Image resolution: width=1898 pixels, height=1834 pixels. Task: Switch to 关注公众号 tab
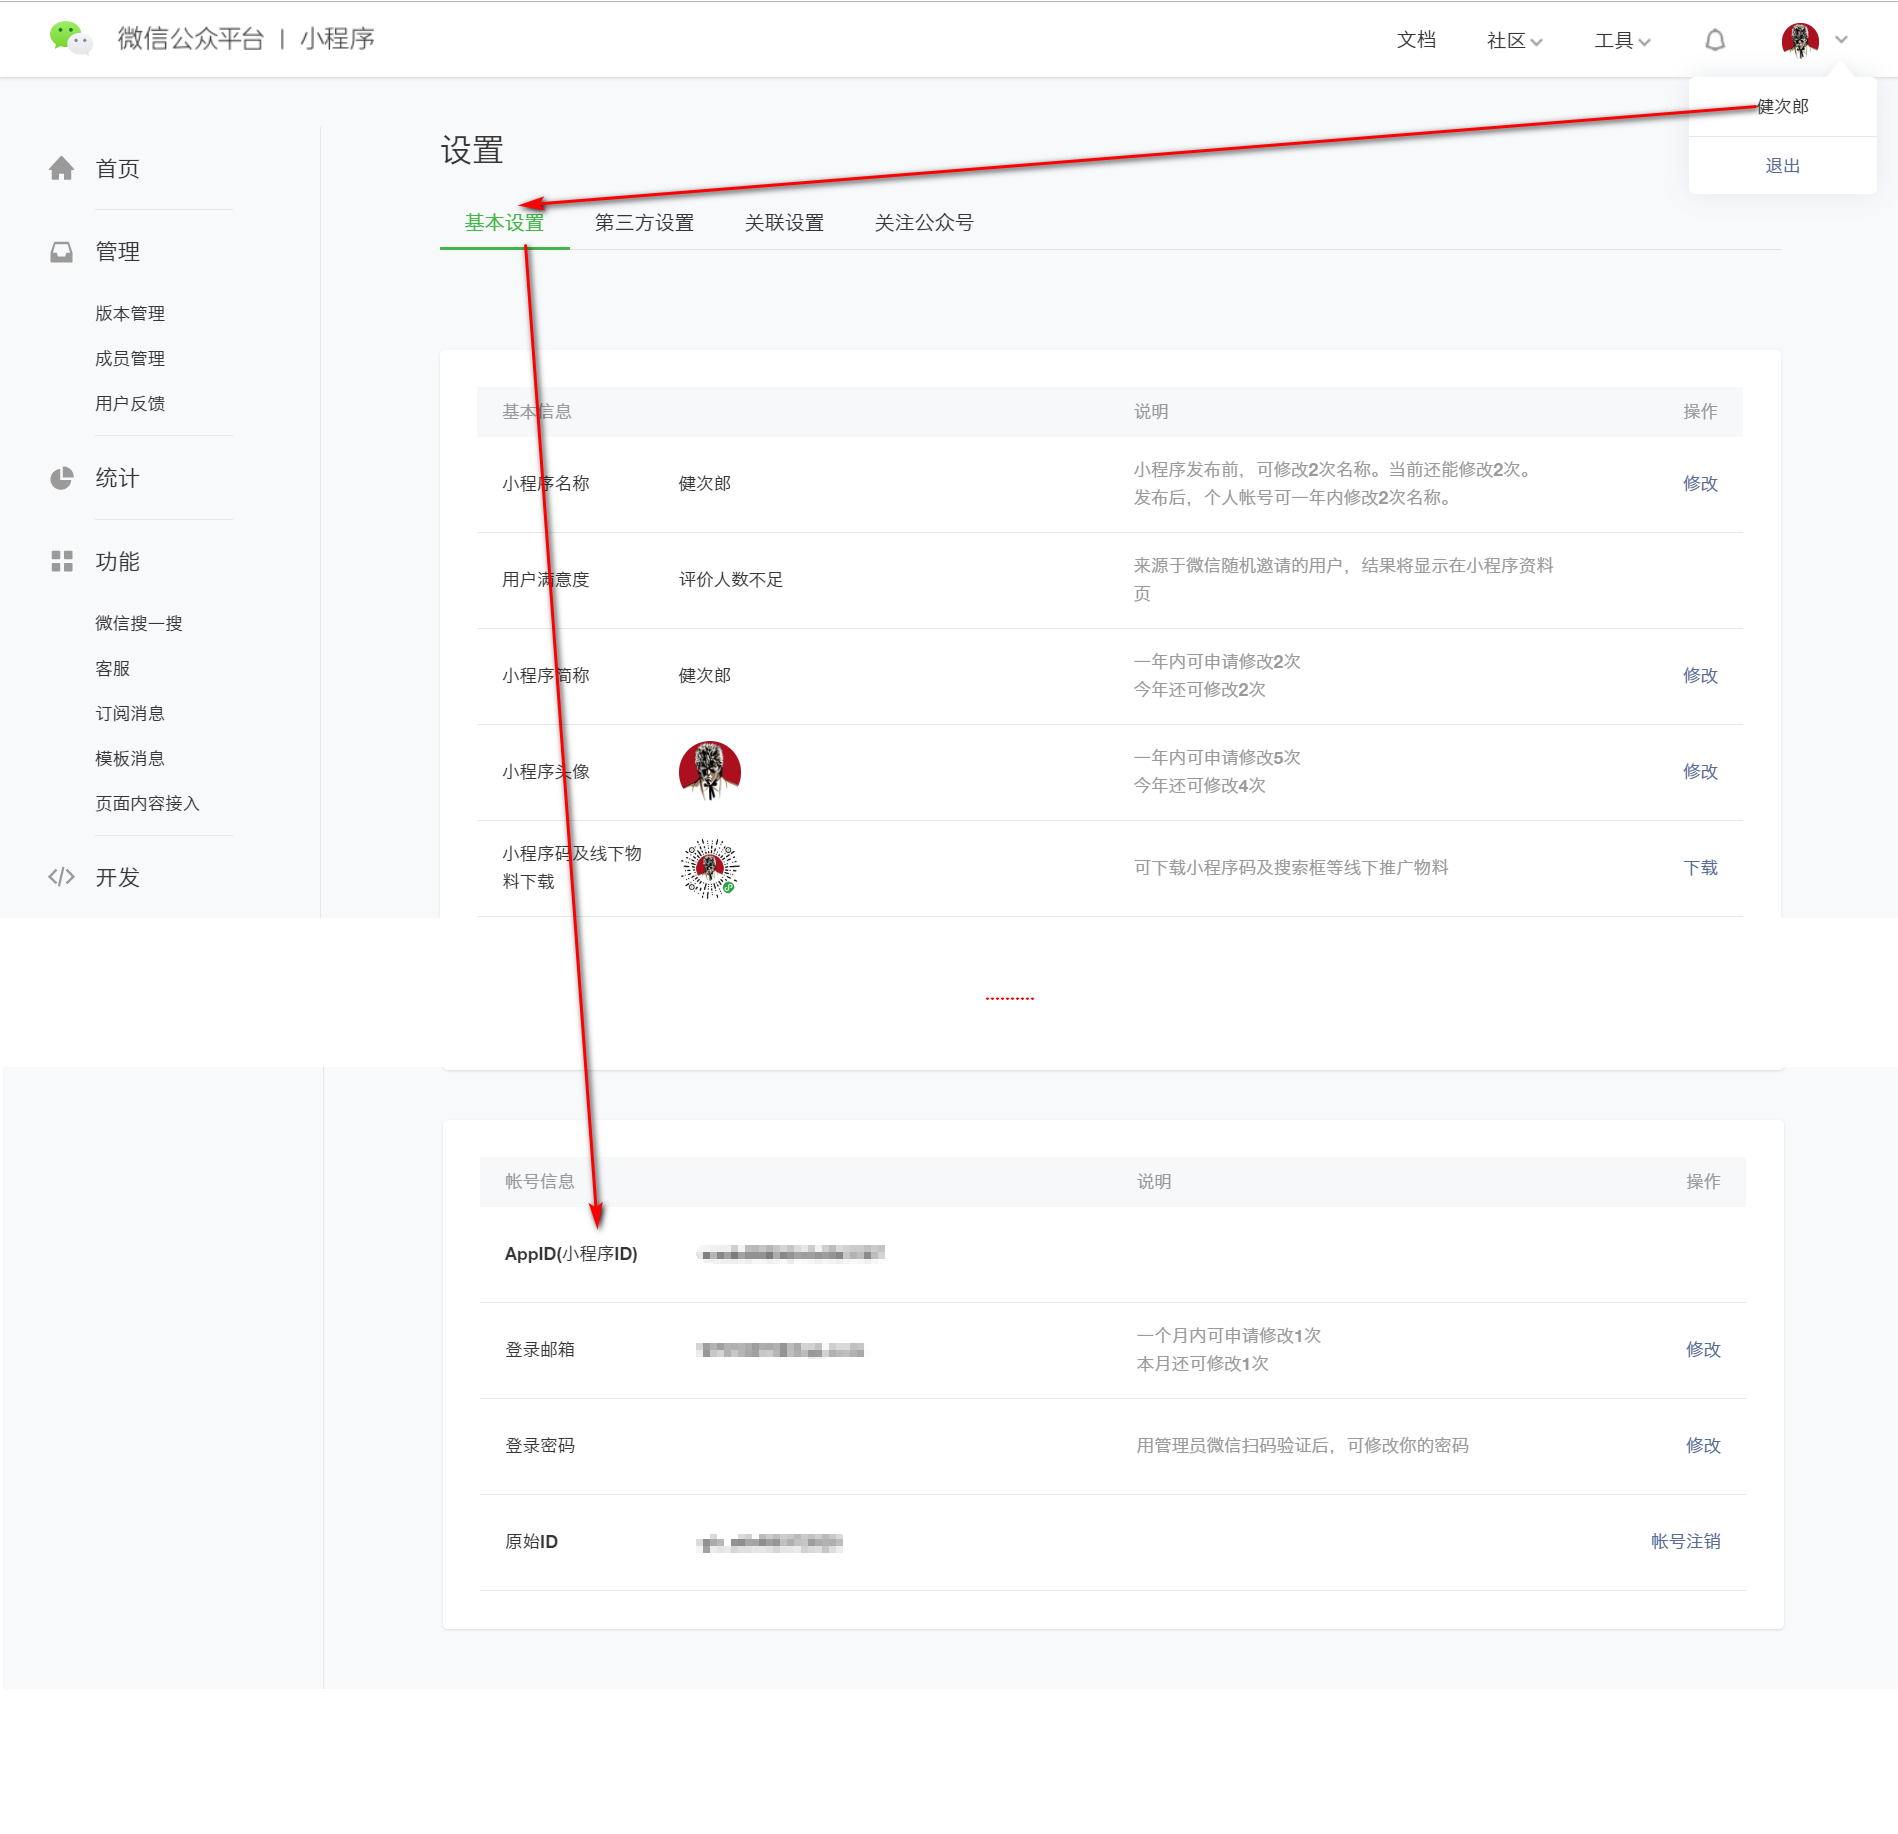924,223
